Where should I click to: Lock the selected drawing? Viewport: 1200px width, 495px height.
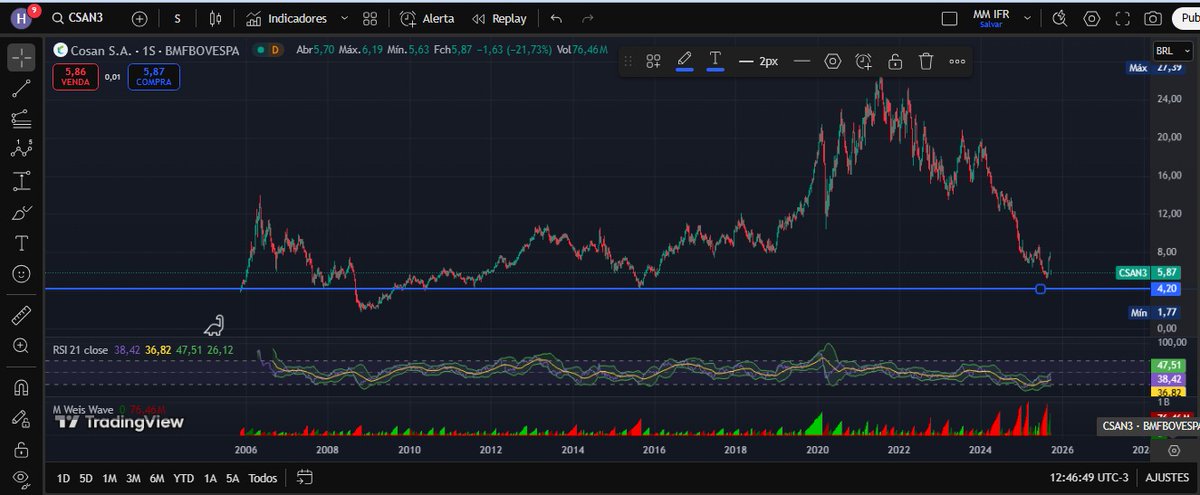point(895,61)
